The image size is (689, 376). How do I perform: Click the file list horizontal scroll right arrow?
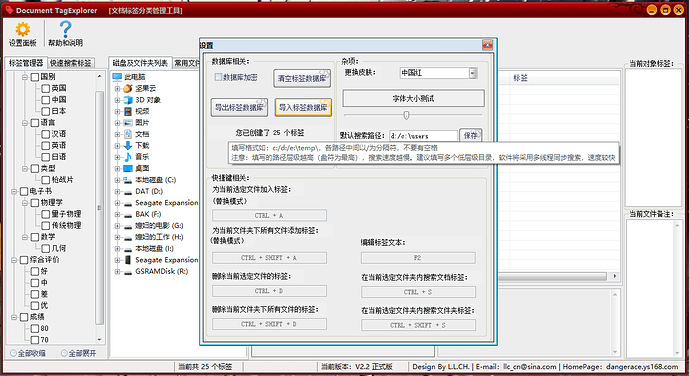[615, 276]
